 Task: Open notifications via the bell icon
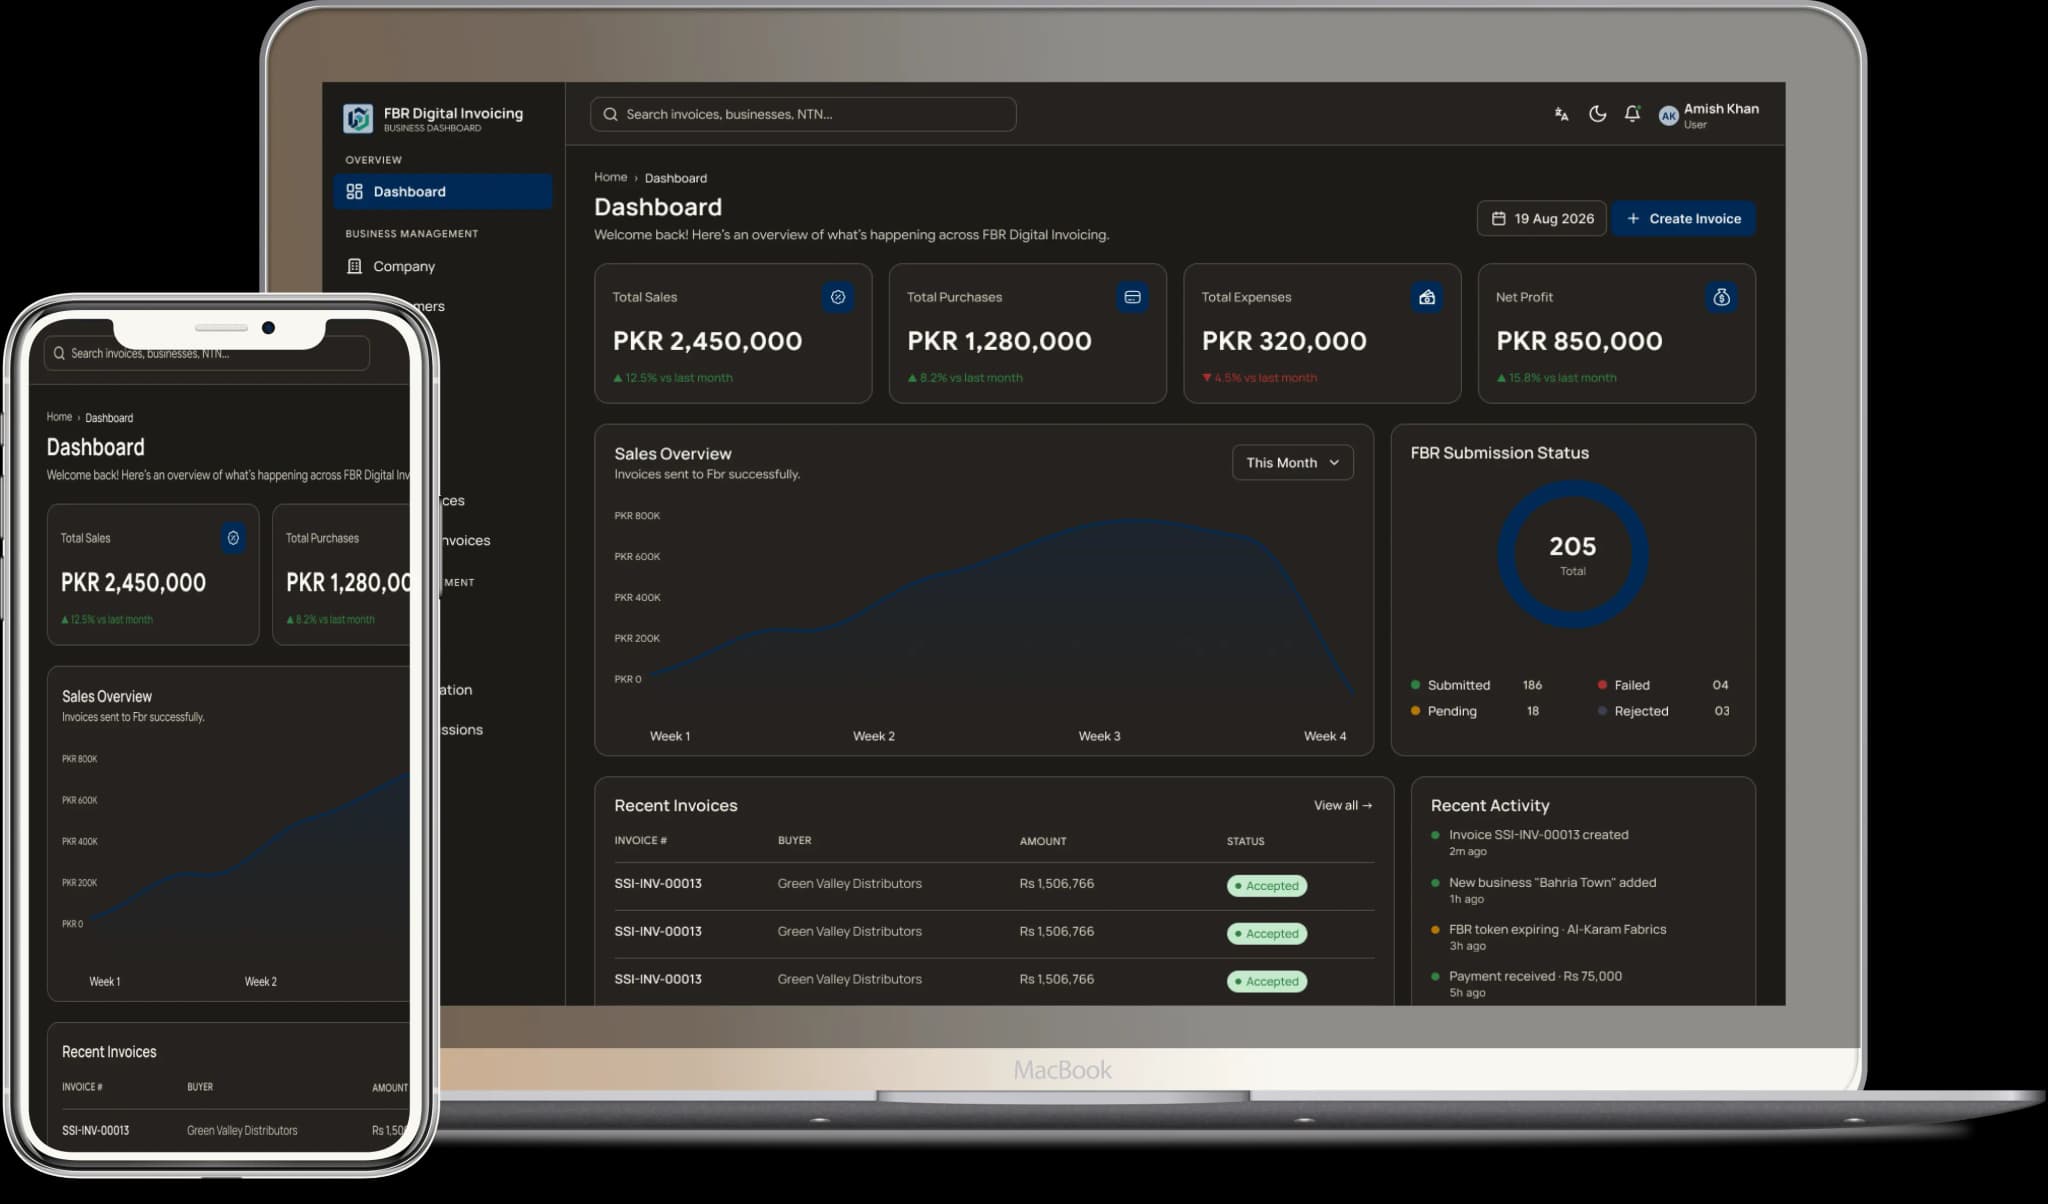point(1632,114)
